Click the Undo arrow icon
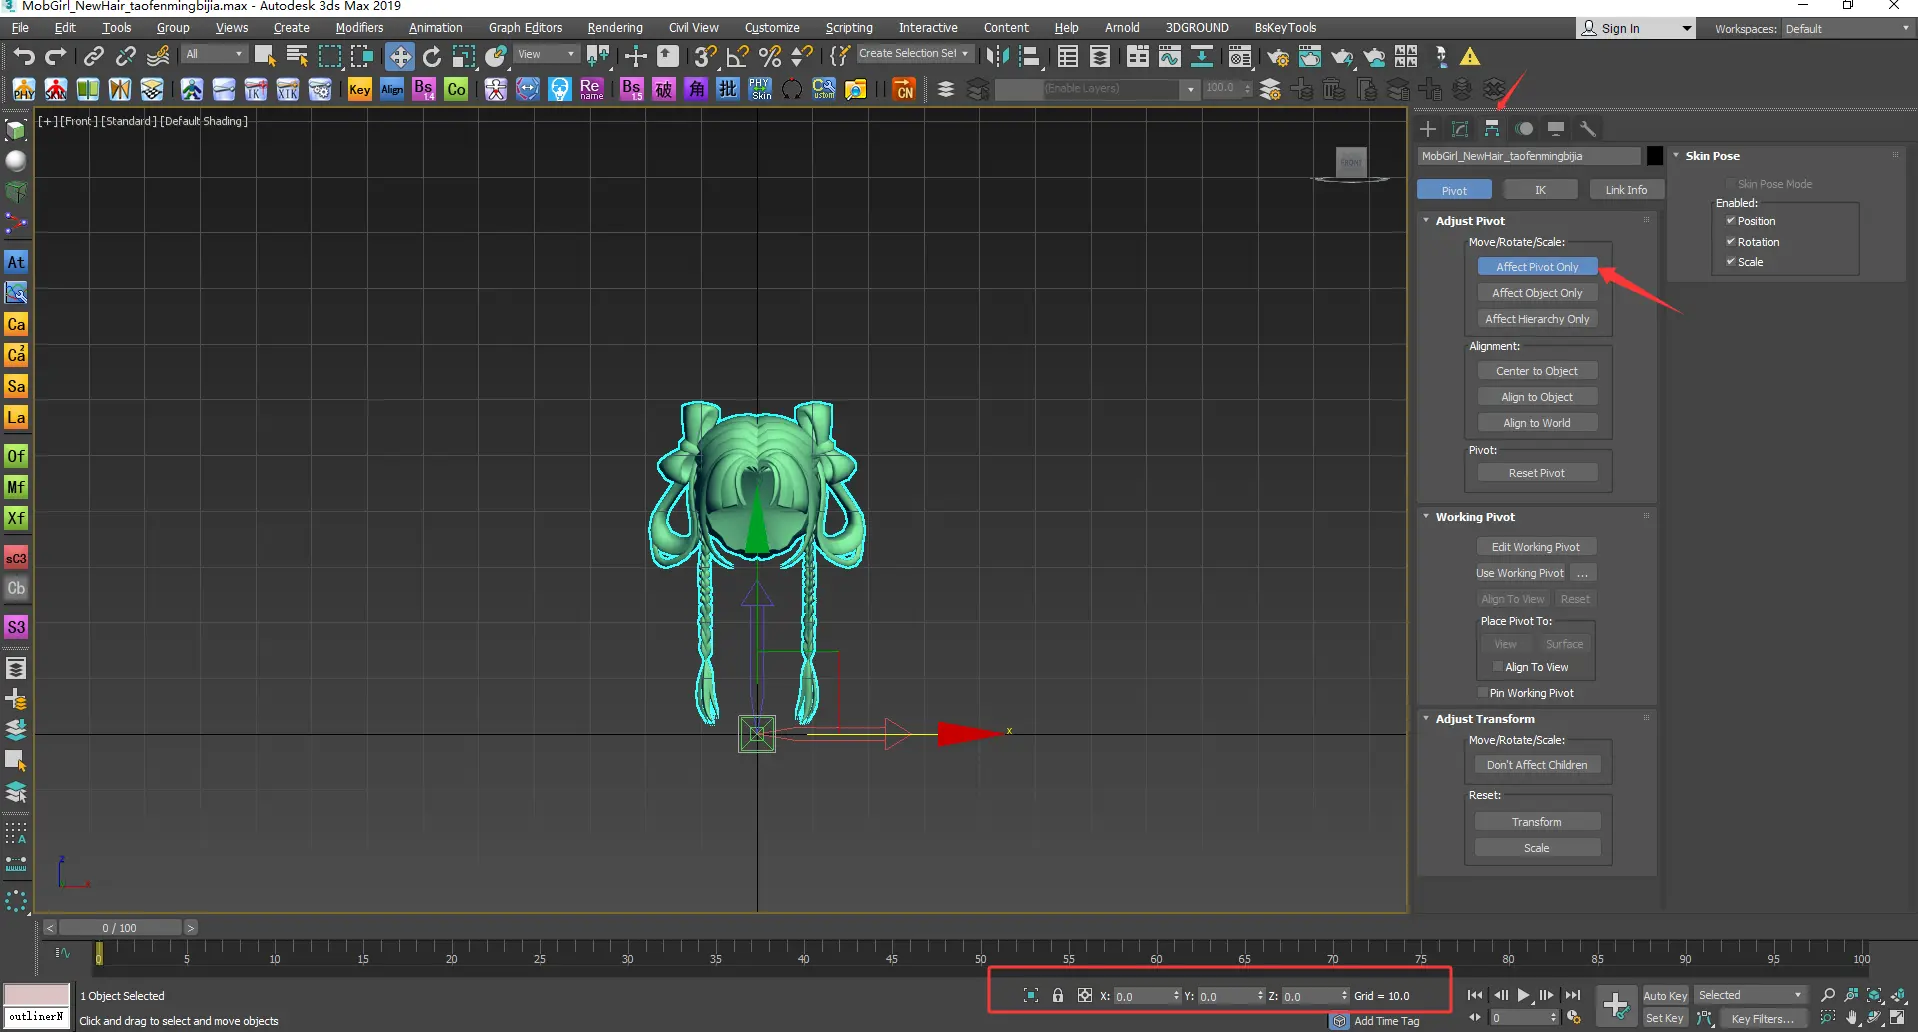Viewport: 1918px width, 1032px height. pos(24,56)
